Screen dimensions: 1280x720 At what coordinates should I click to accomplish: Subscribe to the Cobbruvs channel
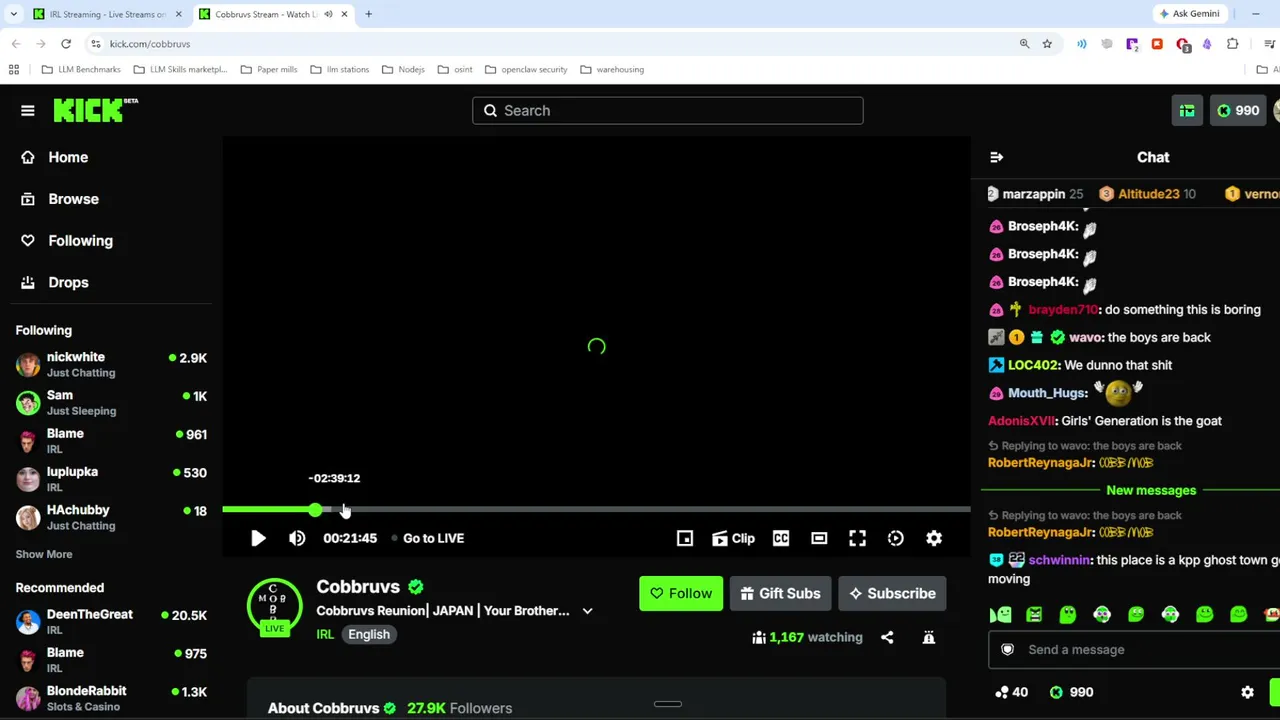tap(892, 593)
